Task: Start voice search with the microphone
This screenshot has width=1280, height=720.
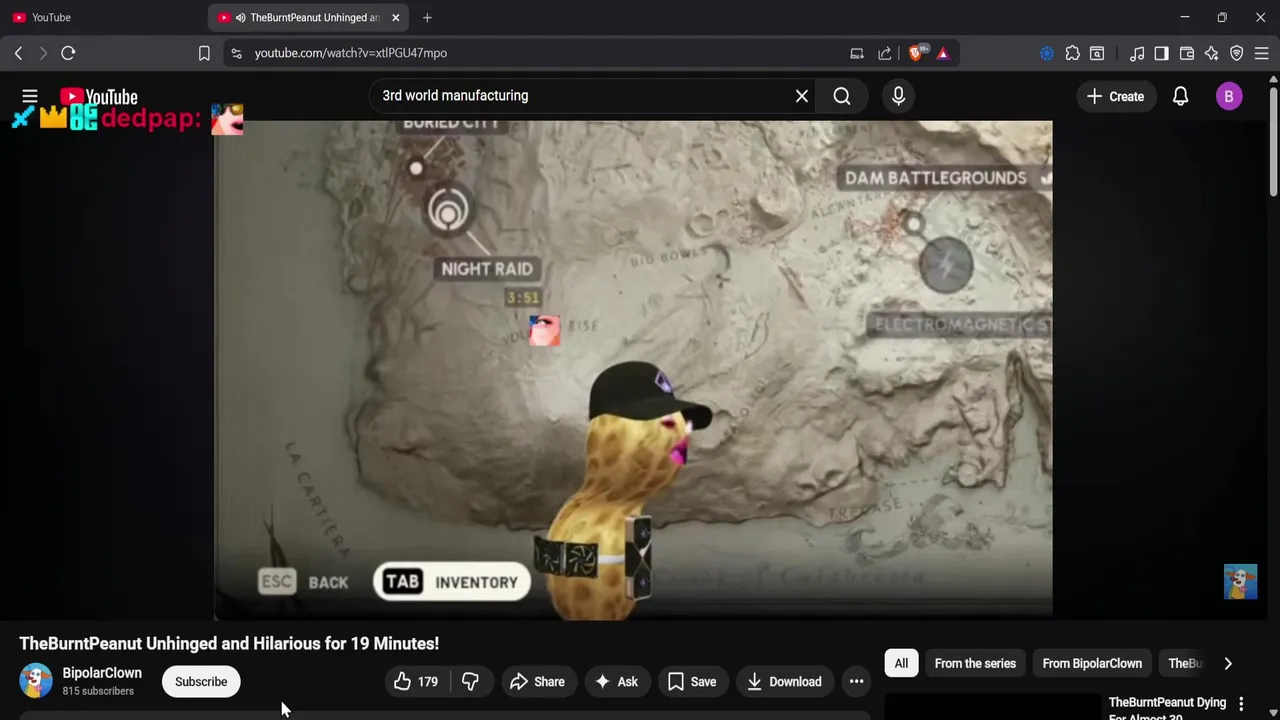Action: [898, 96]
